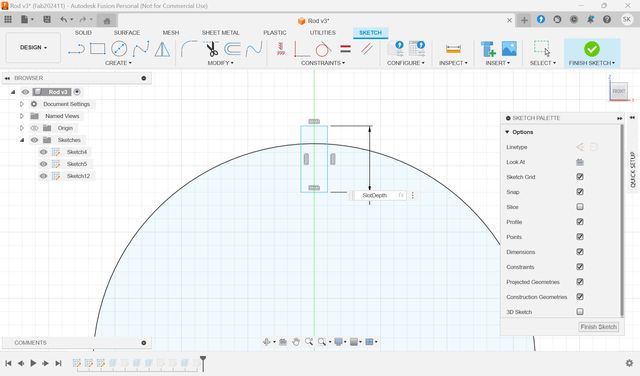Apply the Equal constraint

point(345,49)
